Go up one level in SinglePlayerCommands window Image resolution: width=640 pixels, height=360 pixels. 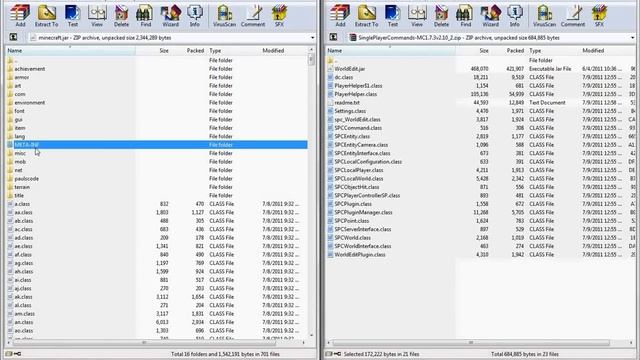(x=333, y=38)
